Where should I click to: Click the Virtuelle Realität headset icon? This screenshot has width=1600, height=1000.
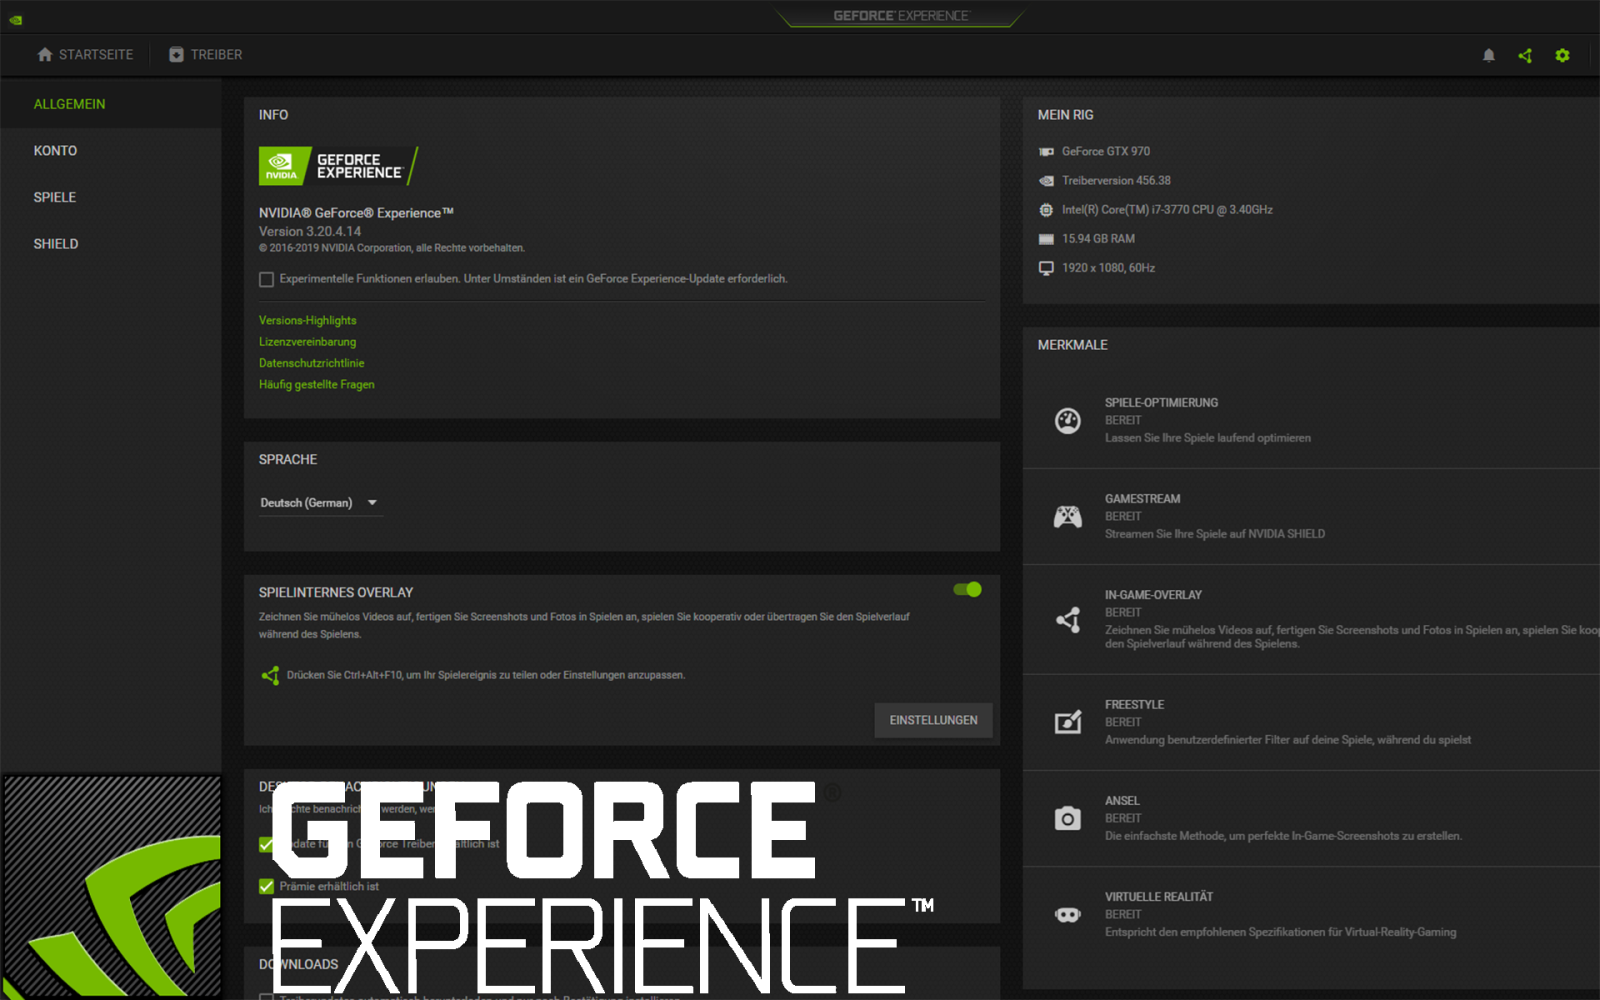1067,915
